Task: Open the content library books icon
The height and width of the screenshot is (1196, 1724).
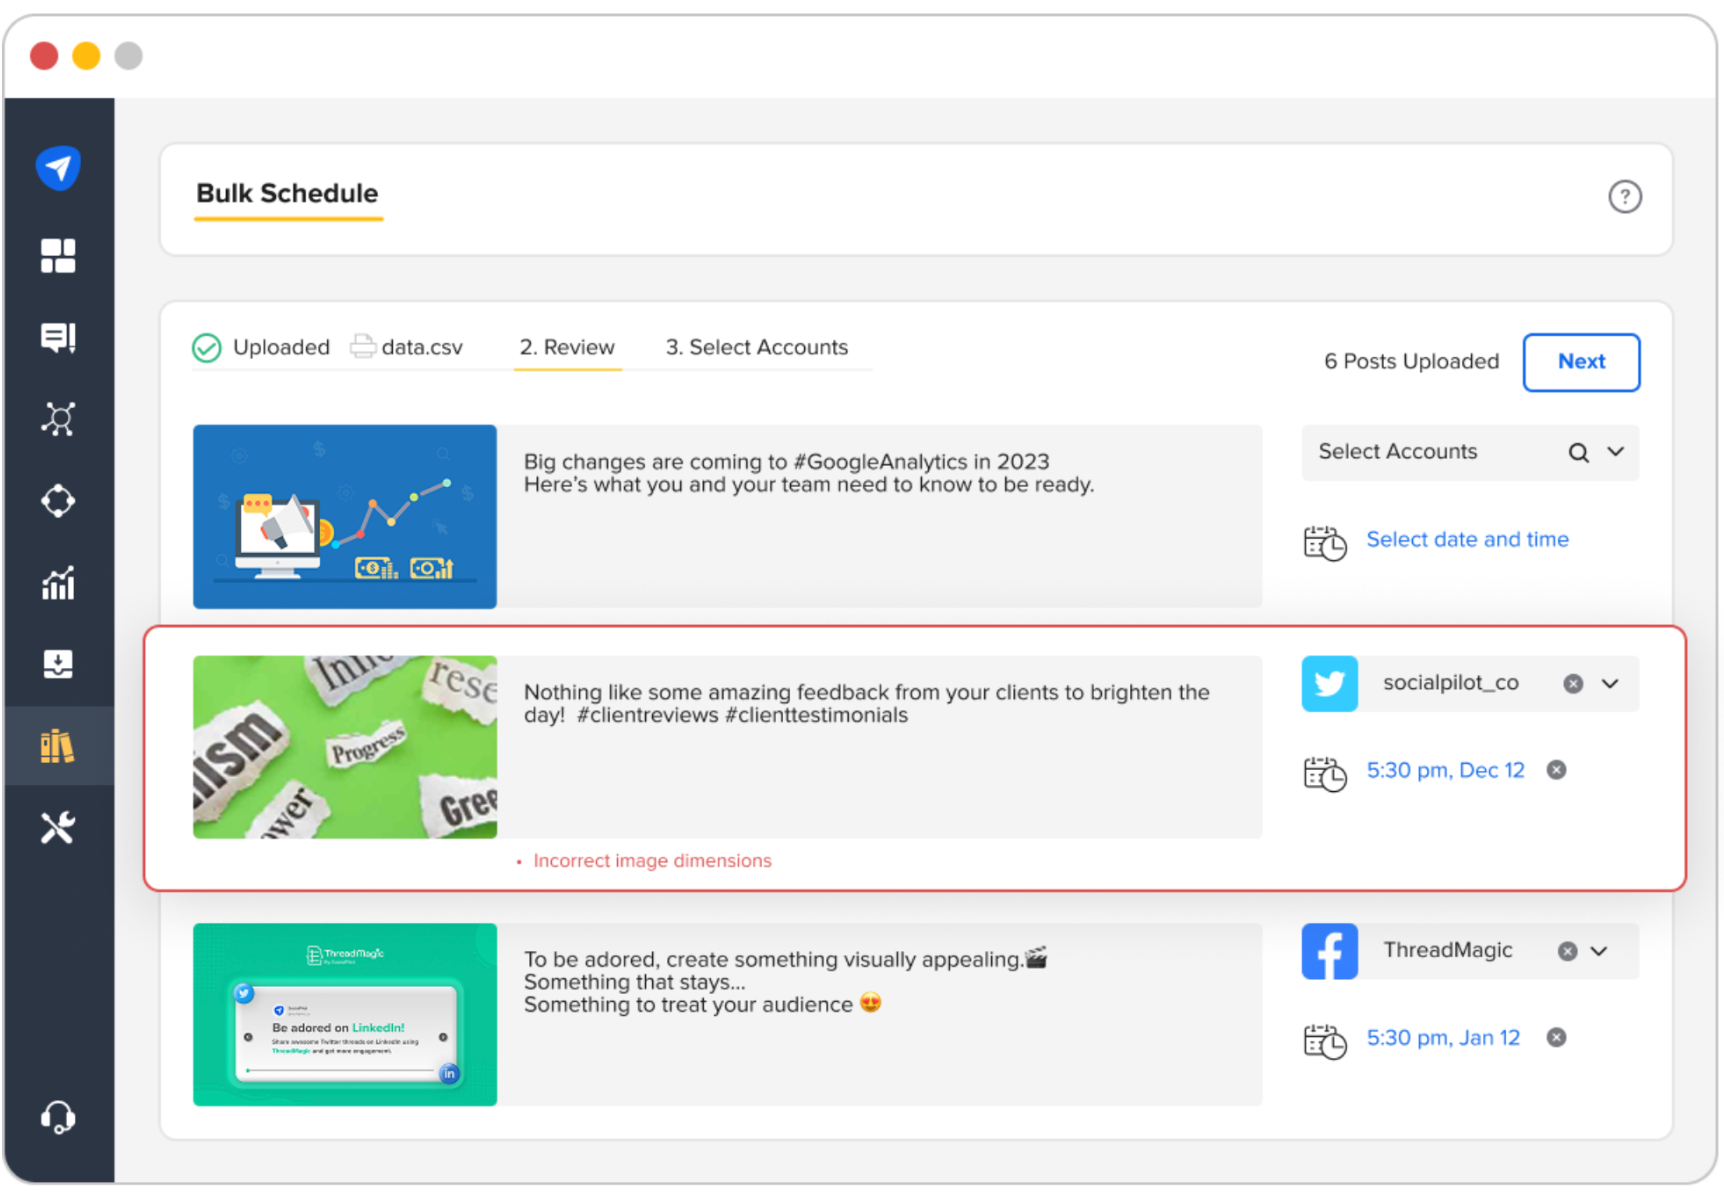Action: pyautogui.click(x=58, y=746)
